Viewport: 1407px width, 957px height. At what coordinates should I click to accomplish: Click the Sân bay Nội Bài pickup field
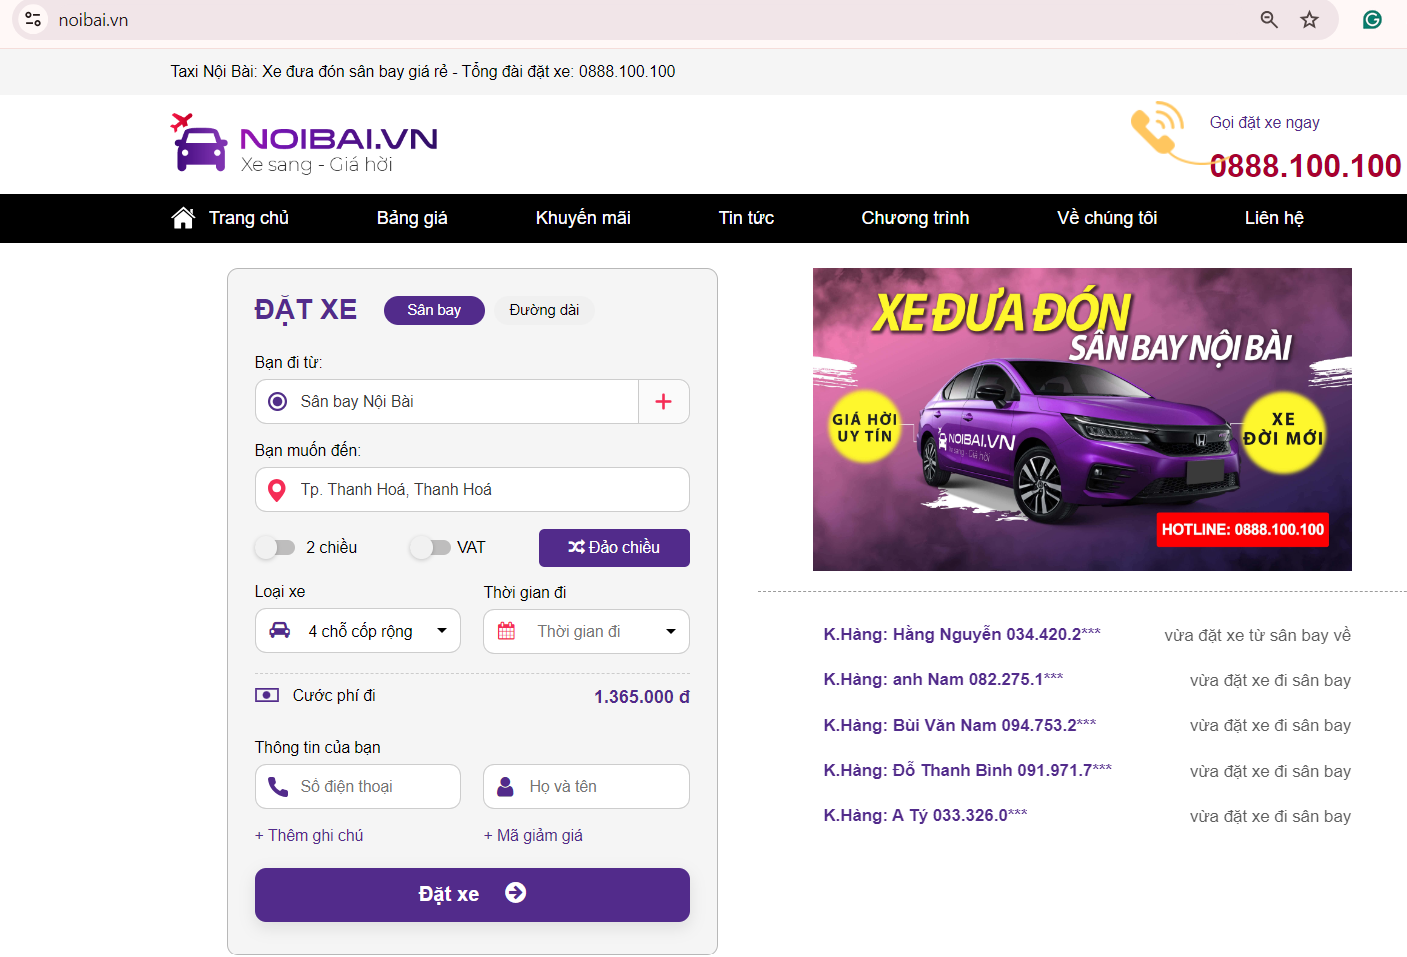(447, 401)
